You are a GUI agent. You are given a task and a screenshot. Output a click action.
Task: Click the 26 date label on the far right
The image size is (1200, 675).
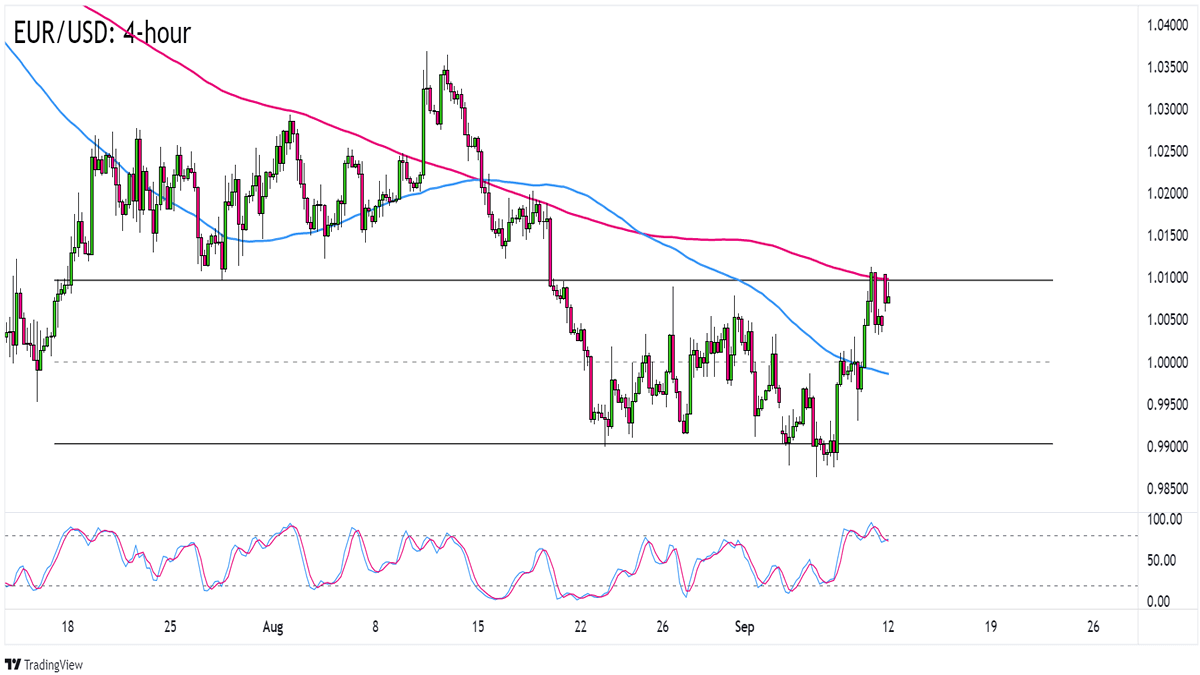(x=1092, y=627)
